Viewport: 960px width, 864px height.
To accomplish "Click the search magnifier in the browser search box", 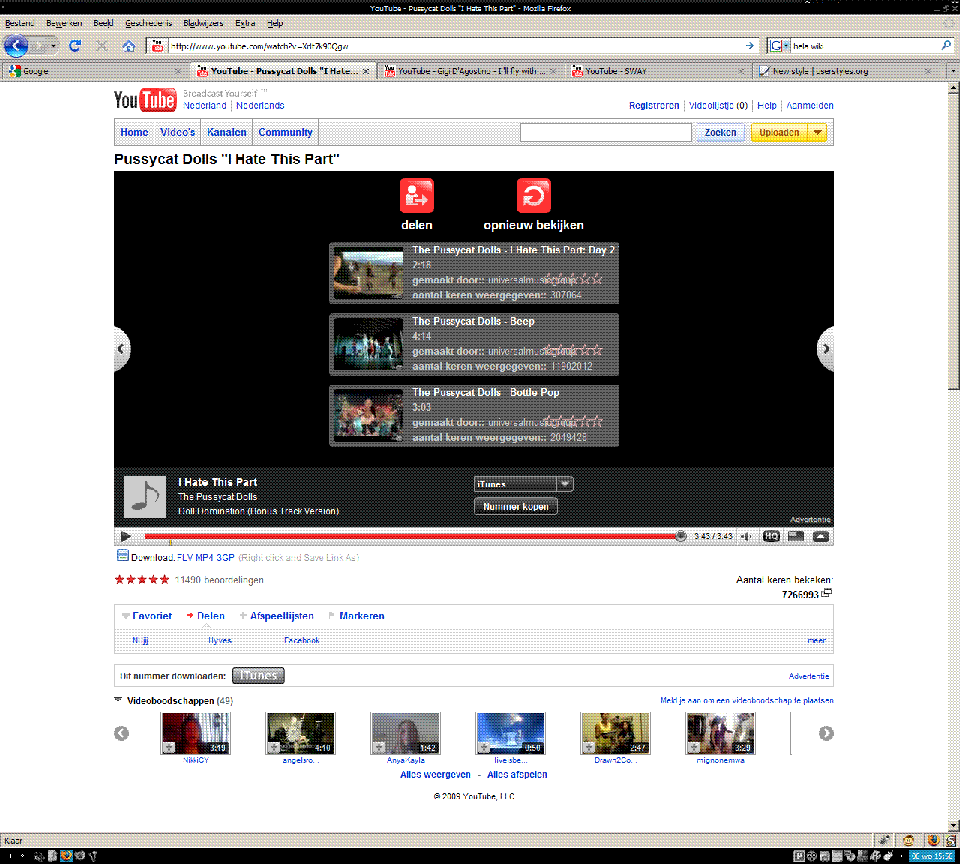I will (x=946, y=45).
